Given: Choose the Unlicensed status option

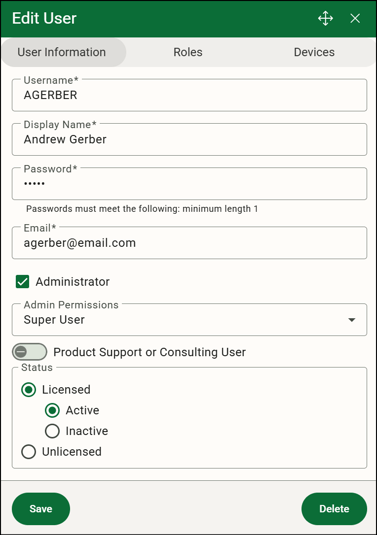Looking at the screenshot, I should (x=28, y=452).
